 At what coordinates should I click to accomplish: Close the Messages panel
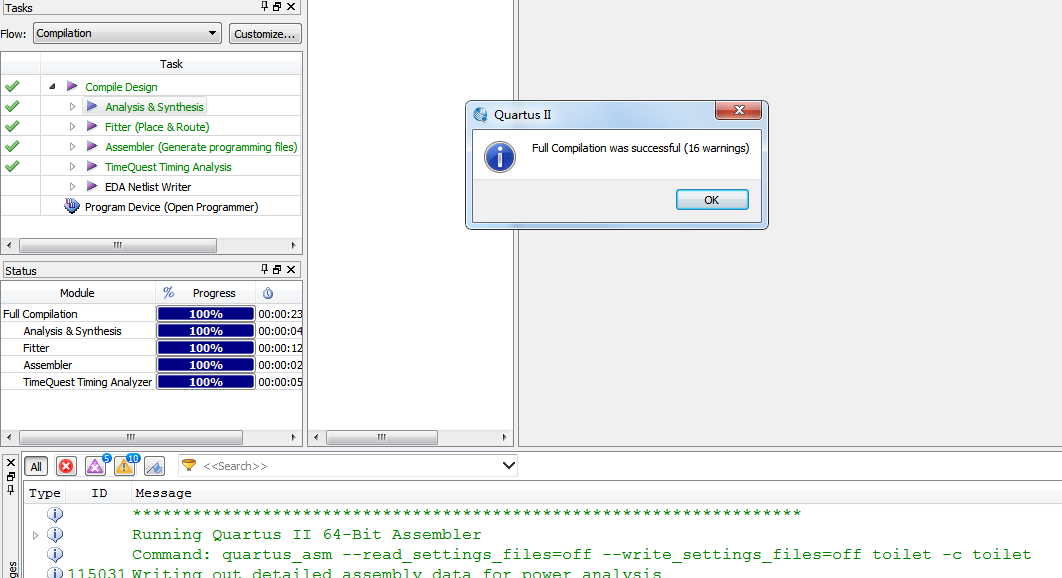(11, 462)
